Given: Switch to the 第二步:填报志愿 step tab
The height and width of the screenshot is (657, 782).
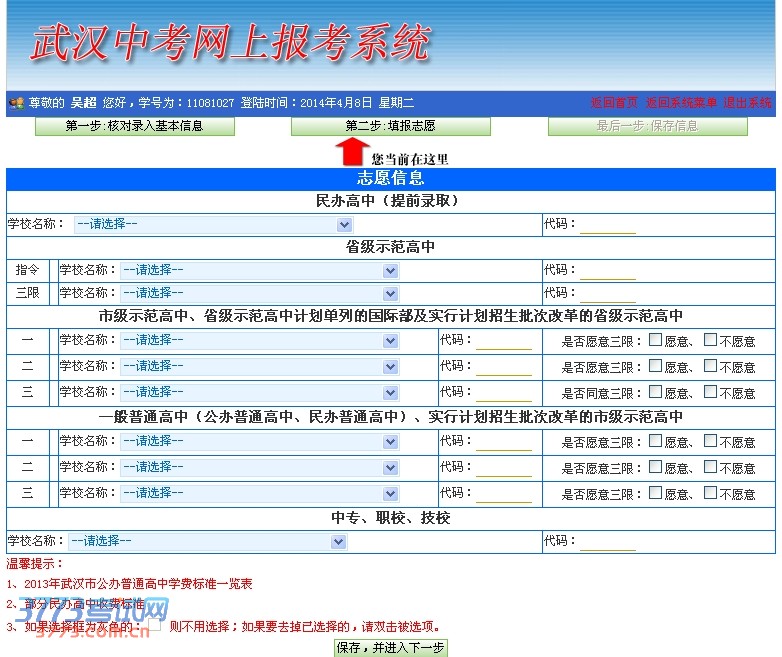Looking at the screenshot, I should click(390, 126).
